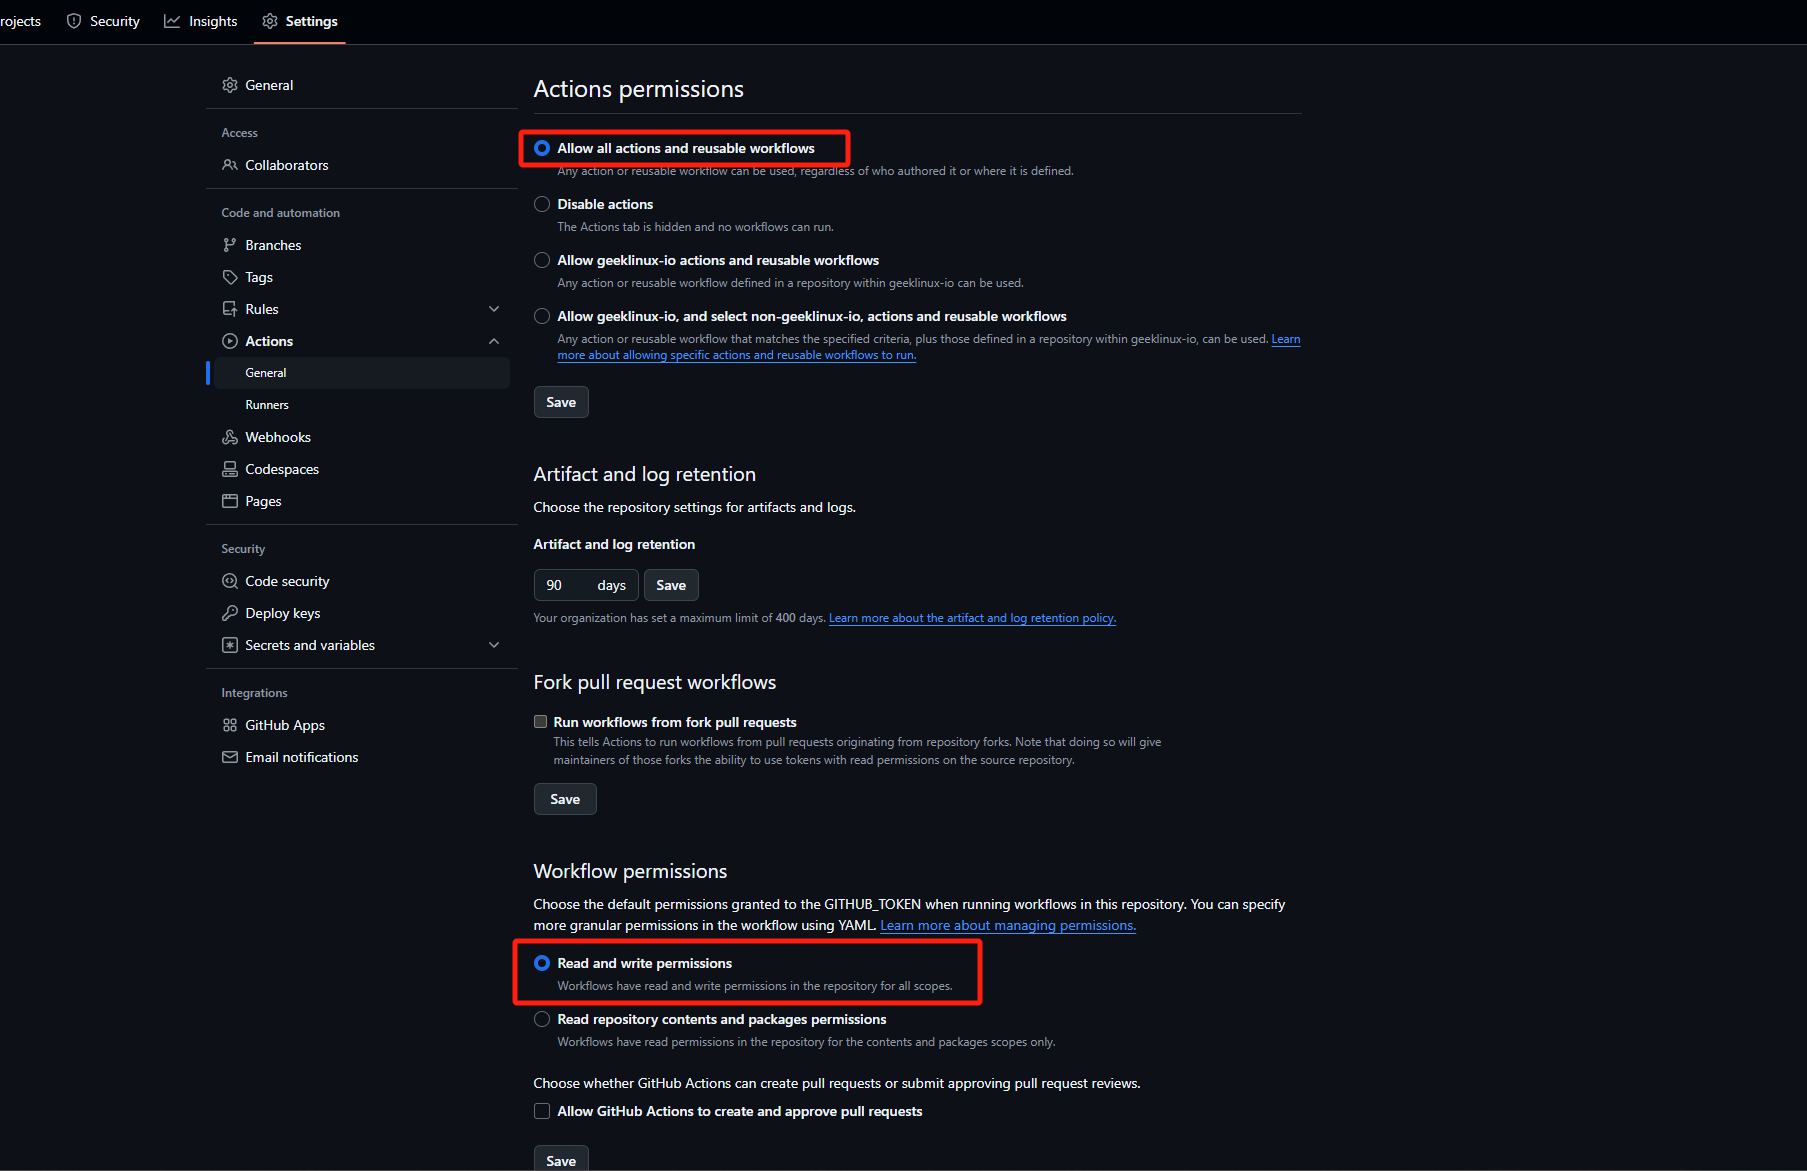Collapse the Actions section chevron

(494, 341)
